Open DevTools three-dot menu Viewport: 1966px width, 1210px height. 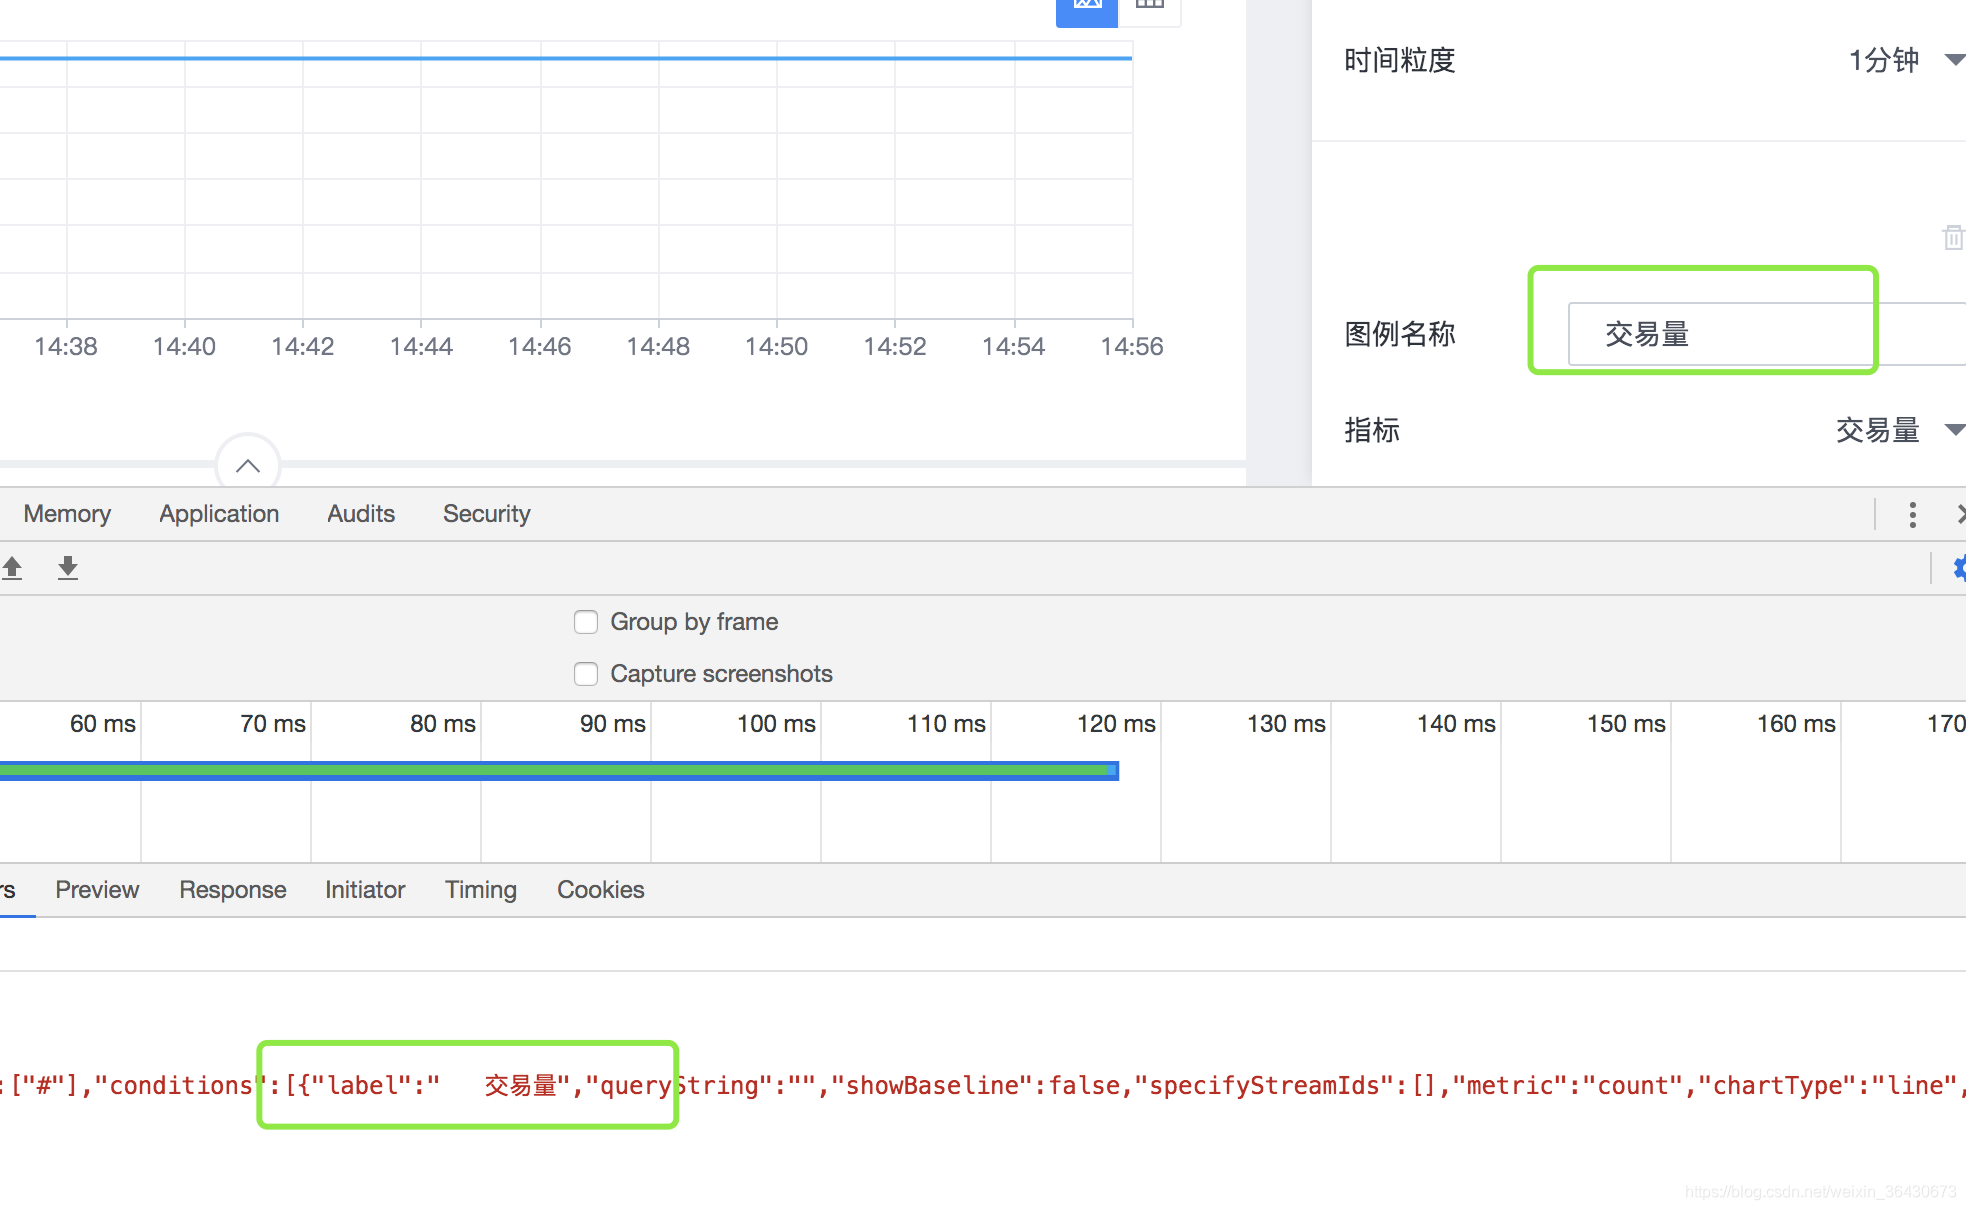(x=1912, y=515)
